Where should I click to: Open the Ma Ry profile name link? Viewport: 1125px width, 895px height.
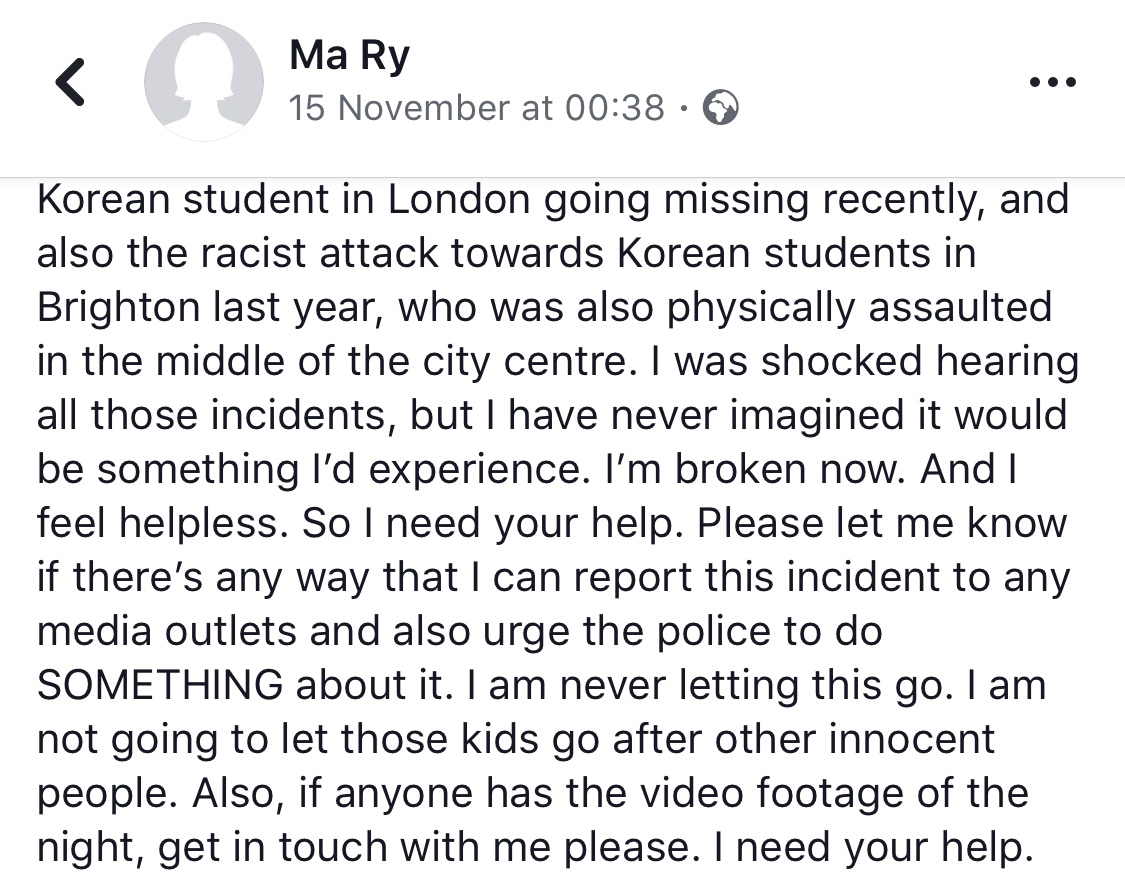pos(349,56)
